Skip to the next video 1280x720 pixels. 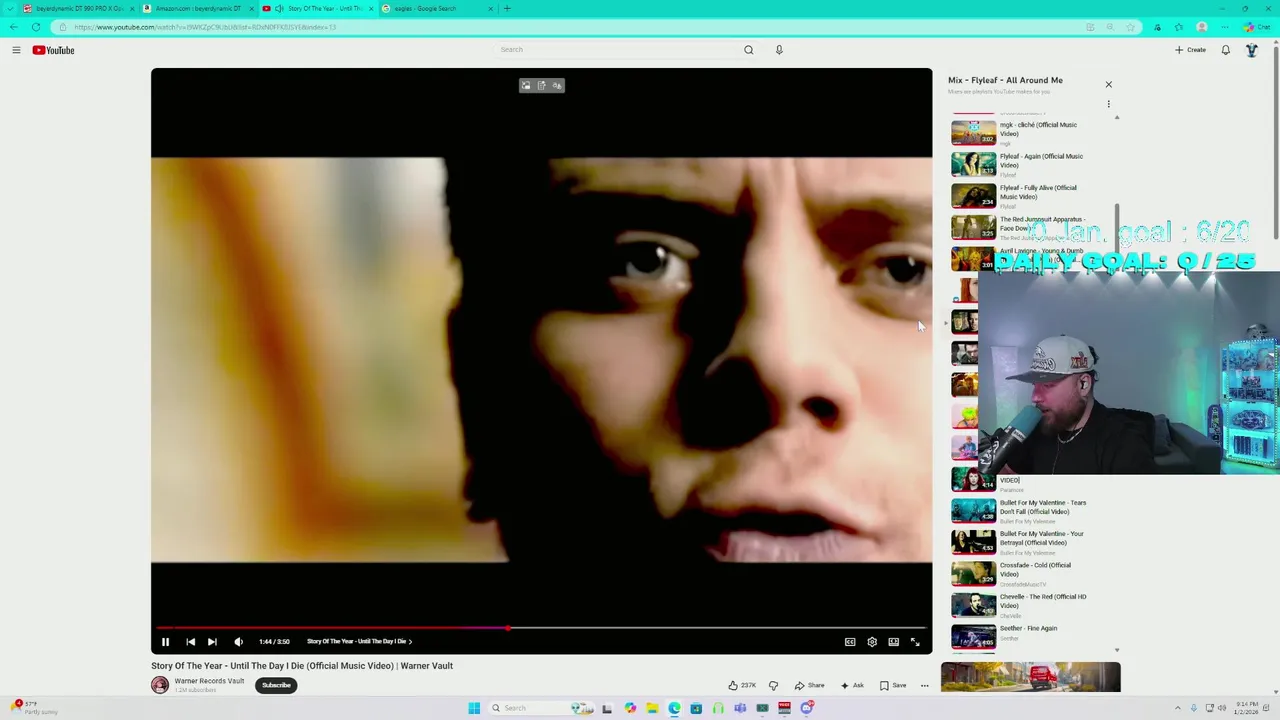(212, 642)
